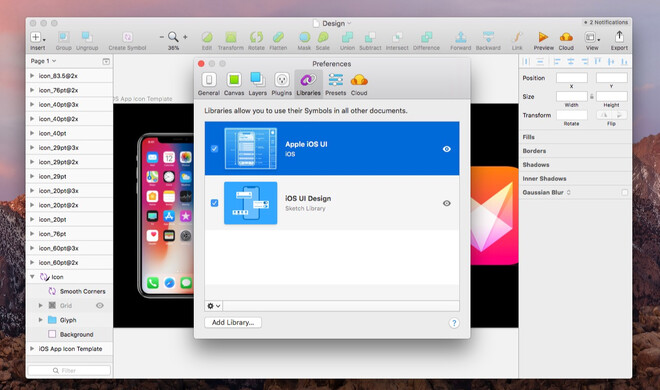Expand the icon_76pt@2x layer
This screenshot has height=390, width=660.
pyautogui.click(x=32, y=90)
